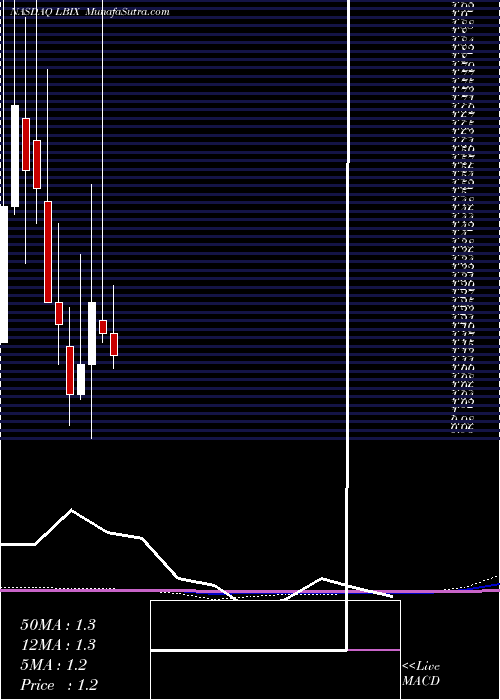The width and height of the screenshot is (500, 700).
Task: Select the 50MA : 1.3 reading
Action: [x=58, y=625]
